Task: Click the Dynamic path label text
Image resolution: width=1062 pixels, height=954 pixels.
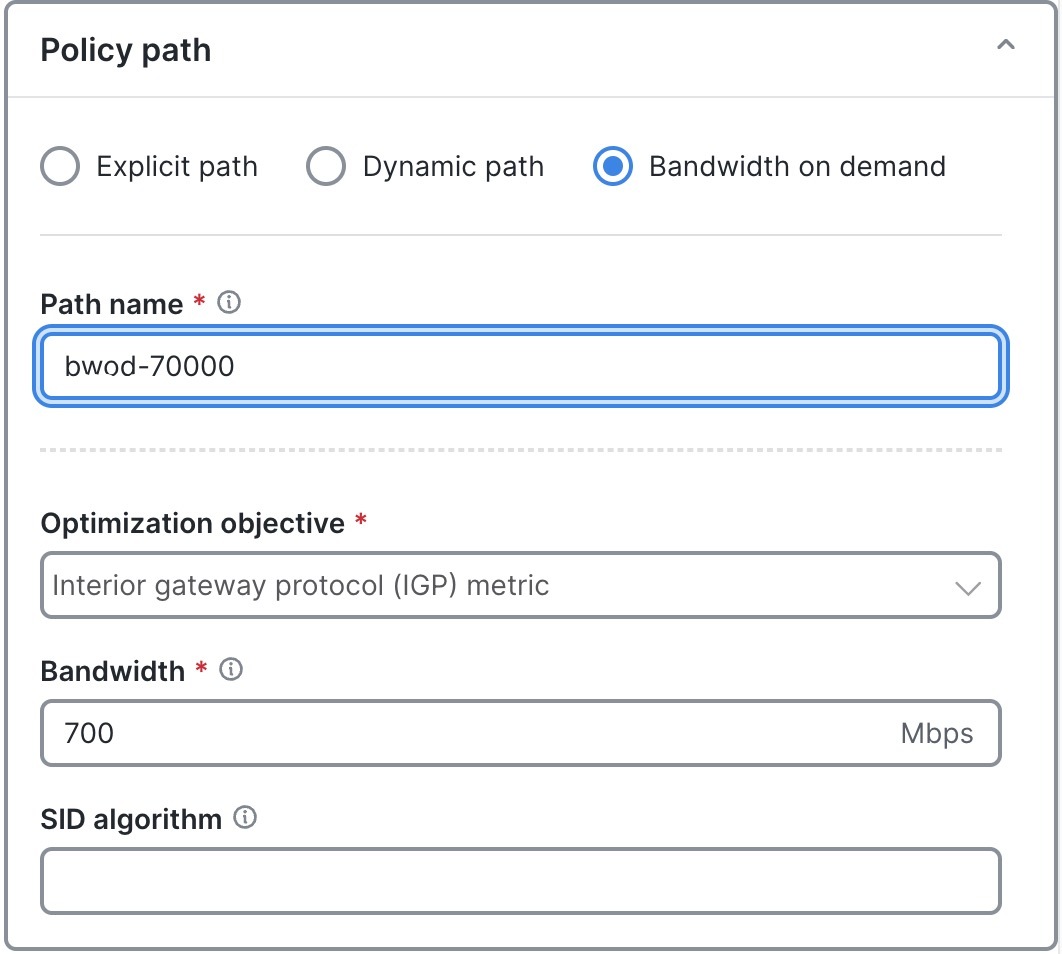Action: (453, 166)
